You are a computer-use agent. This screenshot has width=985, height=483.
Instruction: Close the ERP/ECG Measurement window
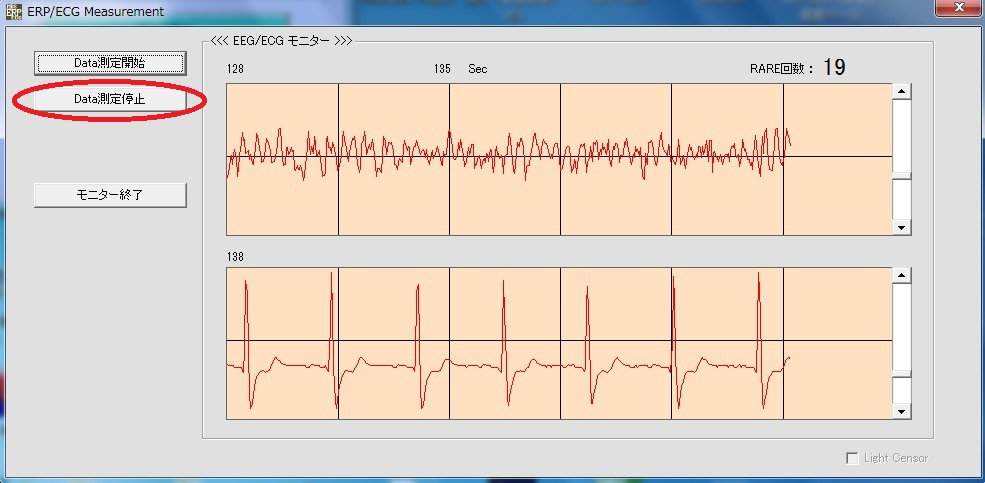pos(956,9)
